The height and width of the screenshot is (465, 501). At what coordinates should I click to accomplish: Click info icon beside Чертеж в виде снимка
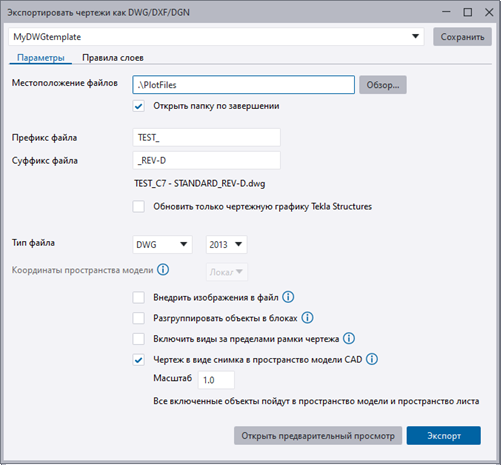(x=372, y=359)
